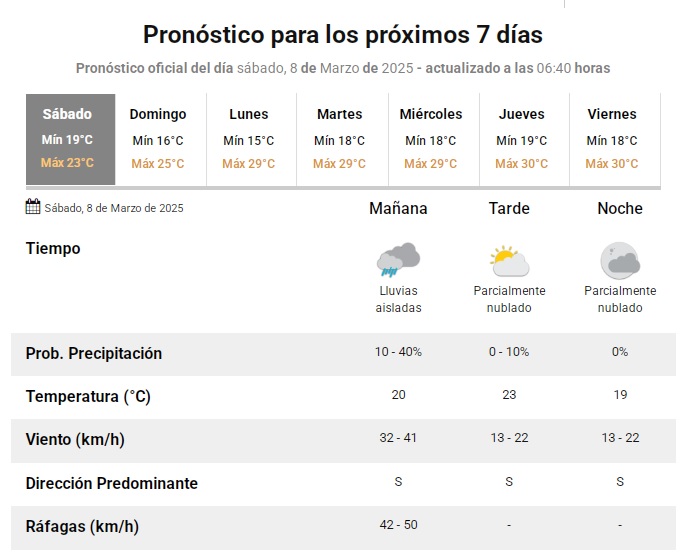This screenshot has height=558, width=681.
Task: Click the Mañana column header
Action: tap(398, 209)
